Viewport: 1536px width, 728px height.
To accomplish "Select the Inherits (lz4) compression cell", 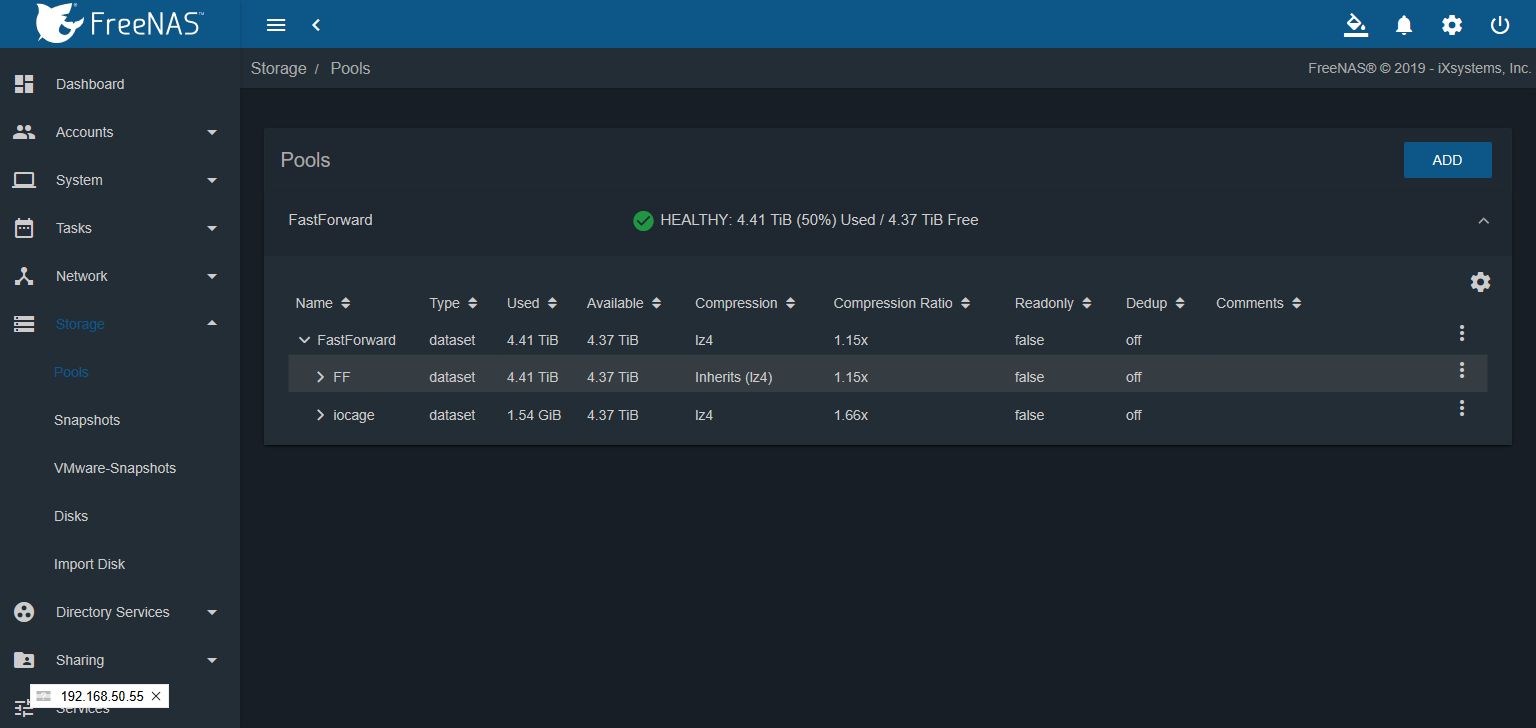I will pyautogui.click(x=734, y=377).
